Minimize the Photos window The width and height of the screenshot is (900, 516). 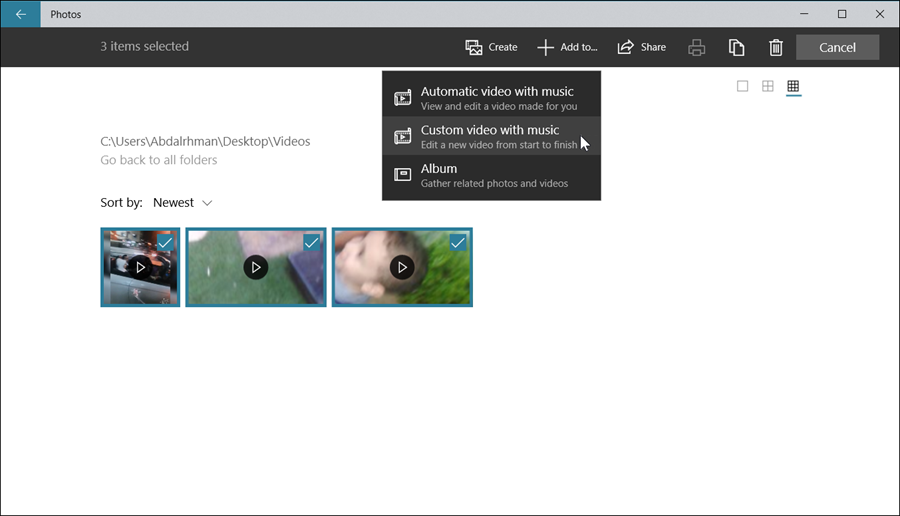804,14
